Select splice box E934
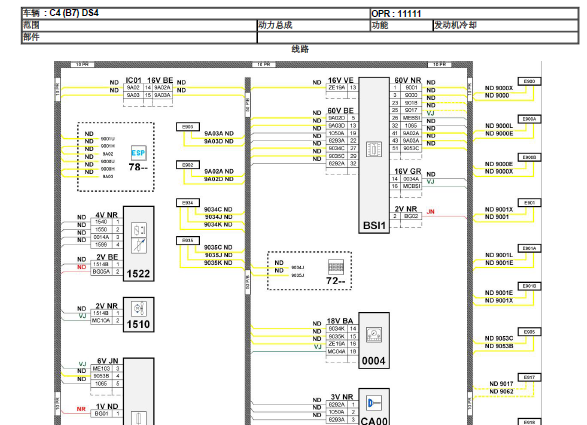The width and height of the screenshot is (587, 425). click(x=188, y=203)
